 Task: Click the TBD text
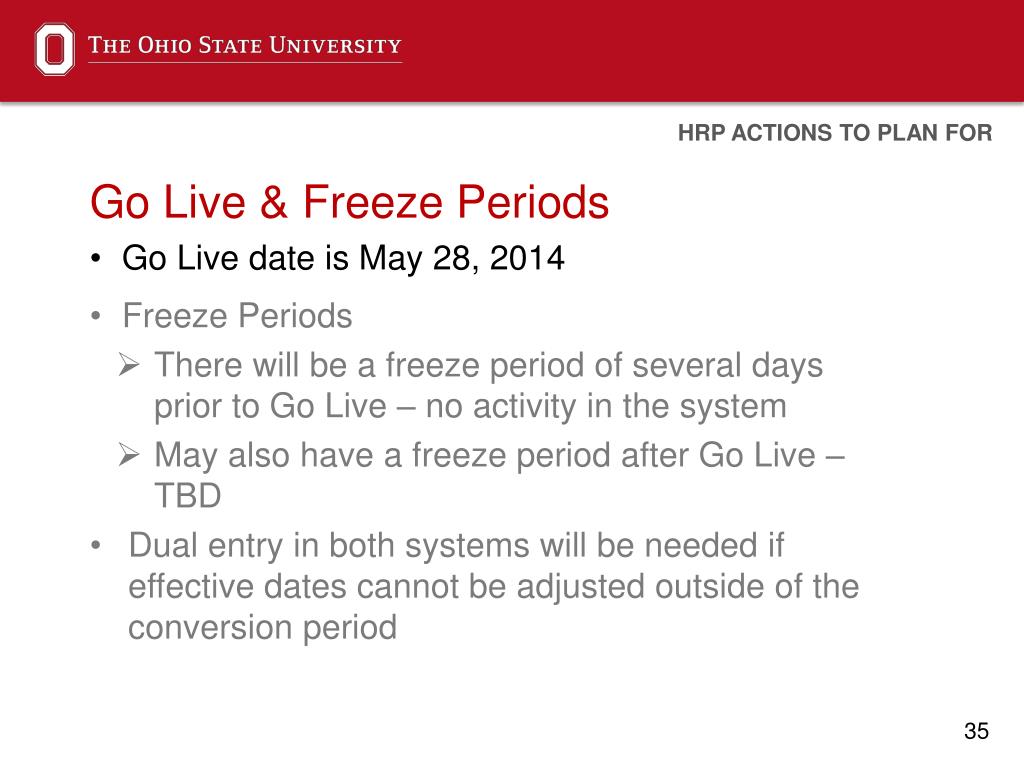[x=187, y=496]
